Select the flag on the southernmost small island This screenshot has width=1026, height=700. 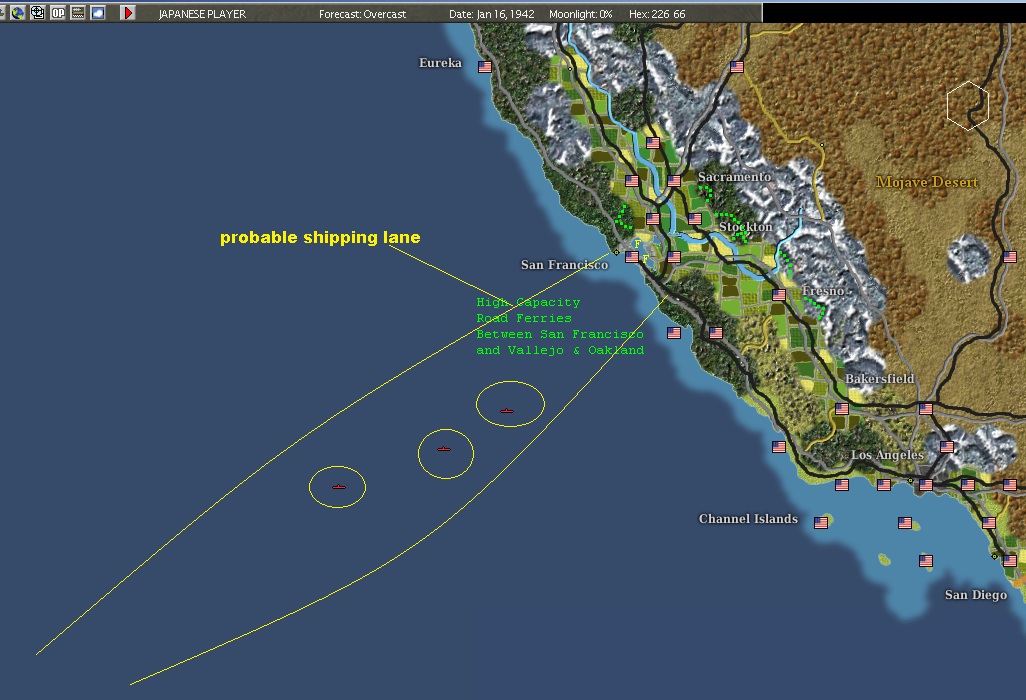(925, 561)
